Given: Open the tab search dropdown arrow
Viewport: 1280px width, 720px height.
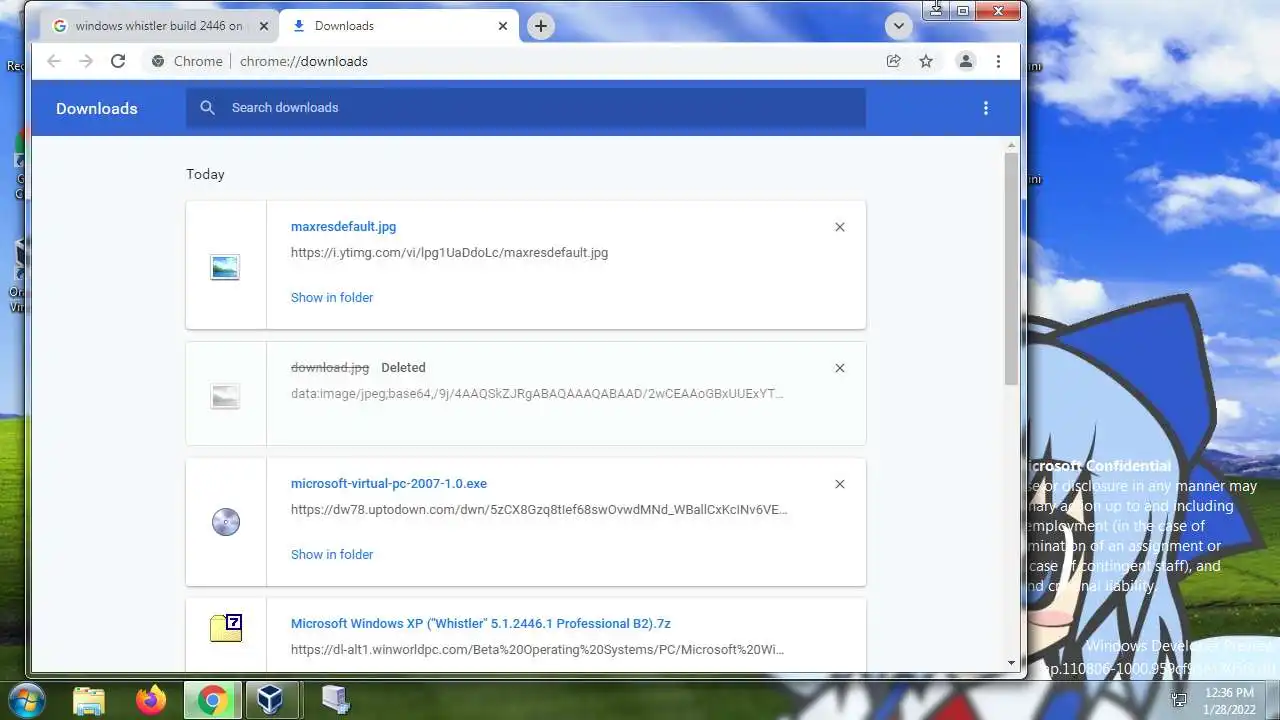Looking at the screenshot, I should (898, 26).
